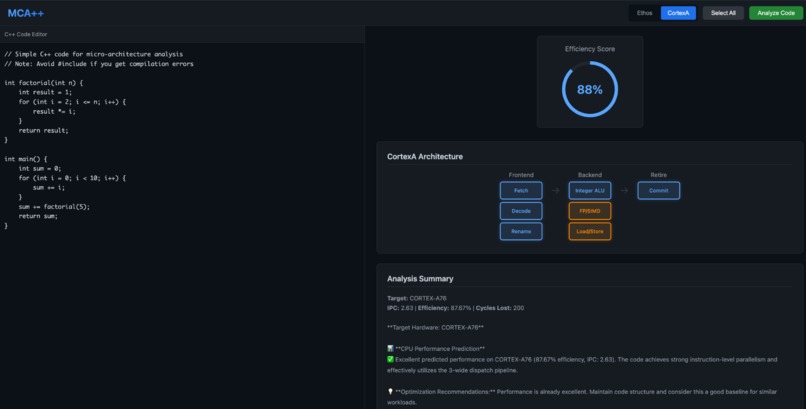Click the Analysis Summary heading
The image size is (806, 409).
pyautogui.click(x=420, y=278)
